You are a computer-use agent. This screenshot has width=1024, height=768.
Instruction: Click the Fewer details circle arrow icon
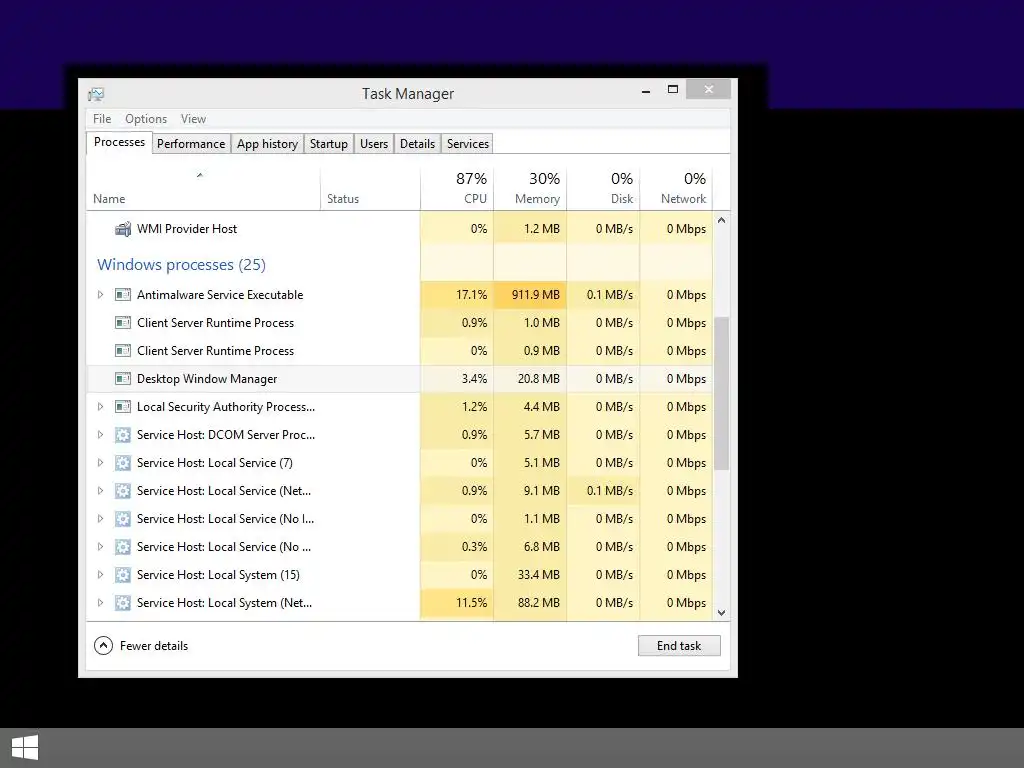pyautogui.click(x=103, y=646)
